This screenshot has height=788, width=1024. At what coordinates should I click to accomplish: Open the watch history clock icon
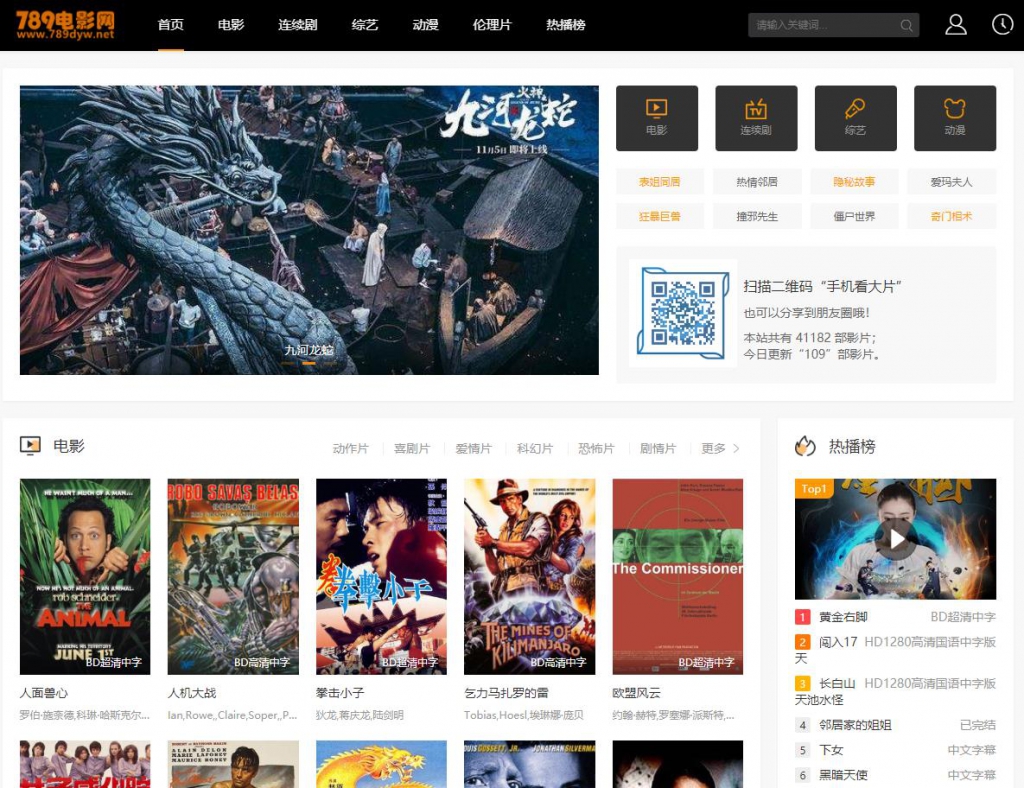click(x=1002, y=25)
